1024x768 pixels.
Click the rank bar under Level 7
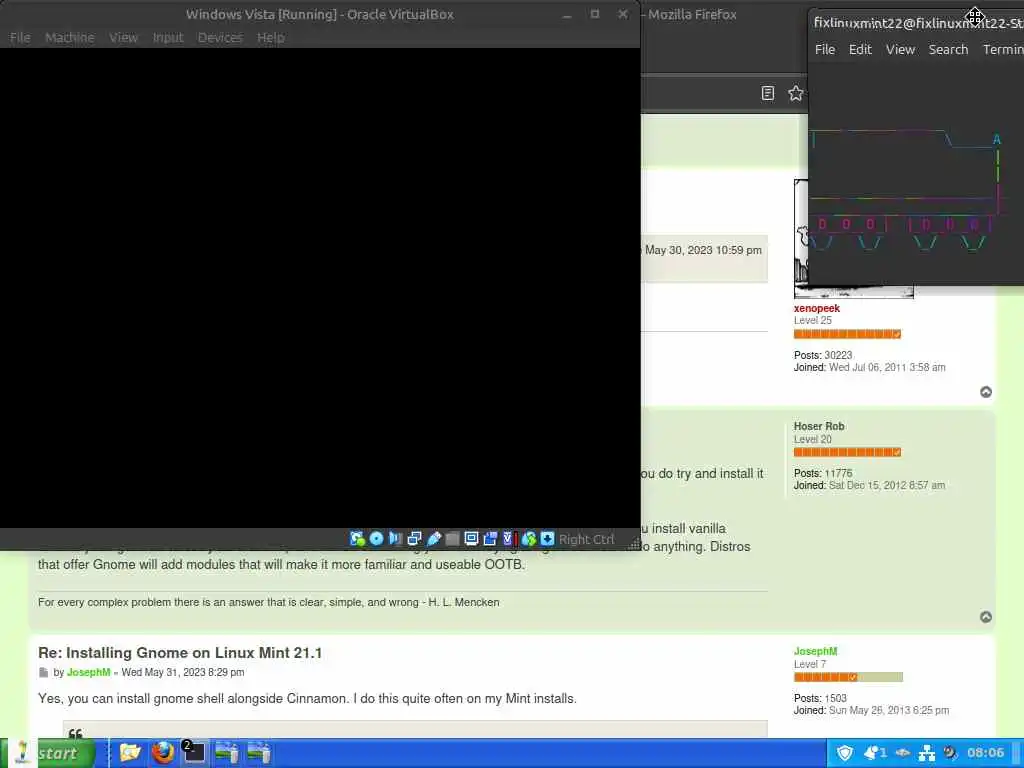(x=848, y=677)
